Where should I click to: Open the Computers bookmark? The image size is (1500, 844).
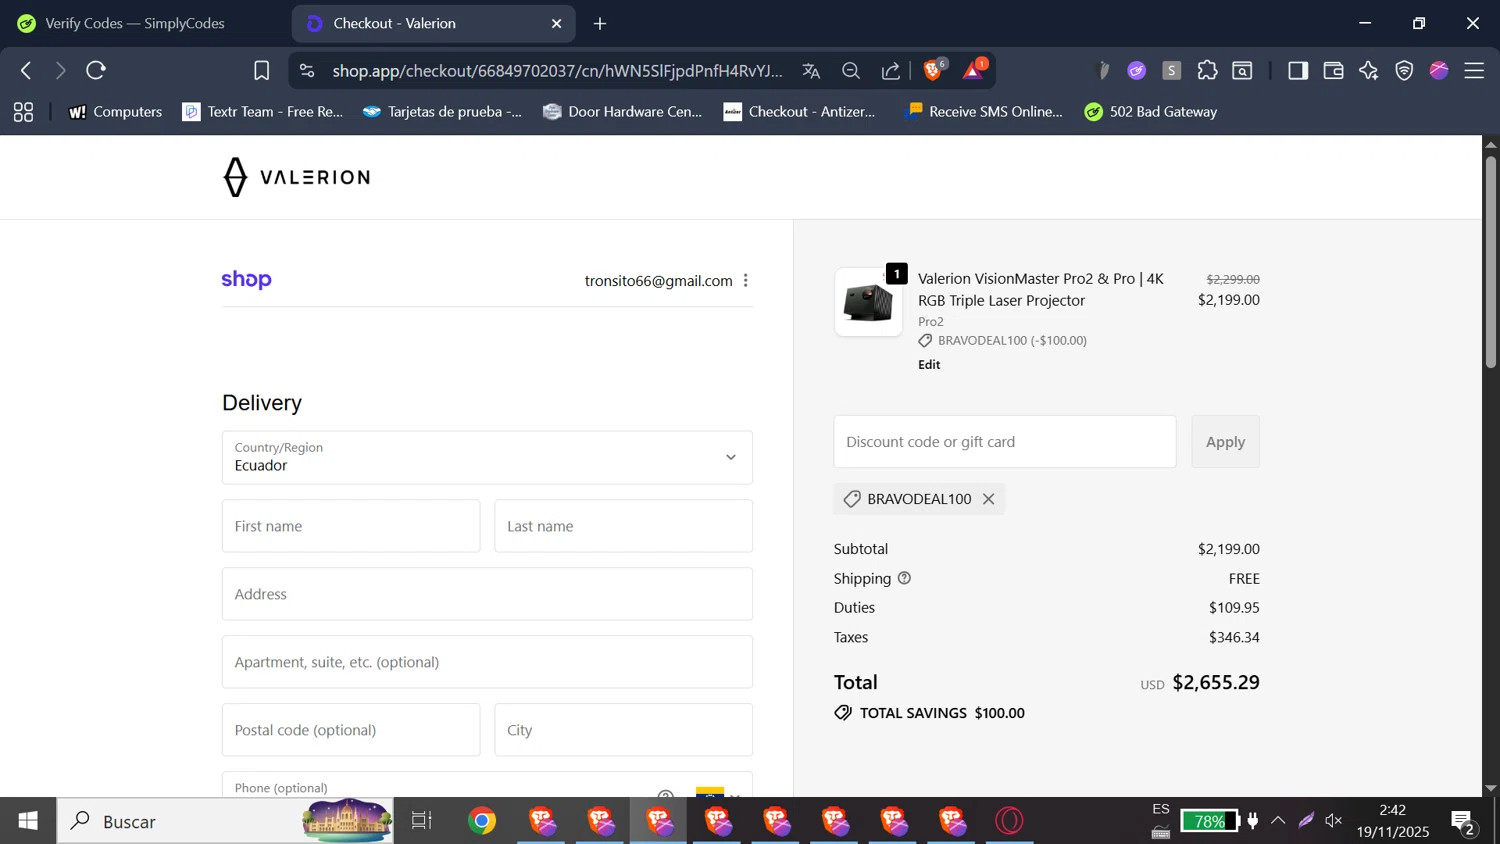(115, 112)
